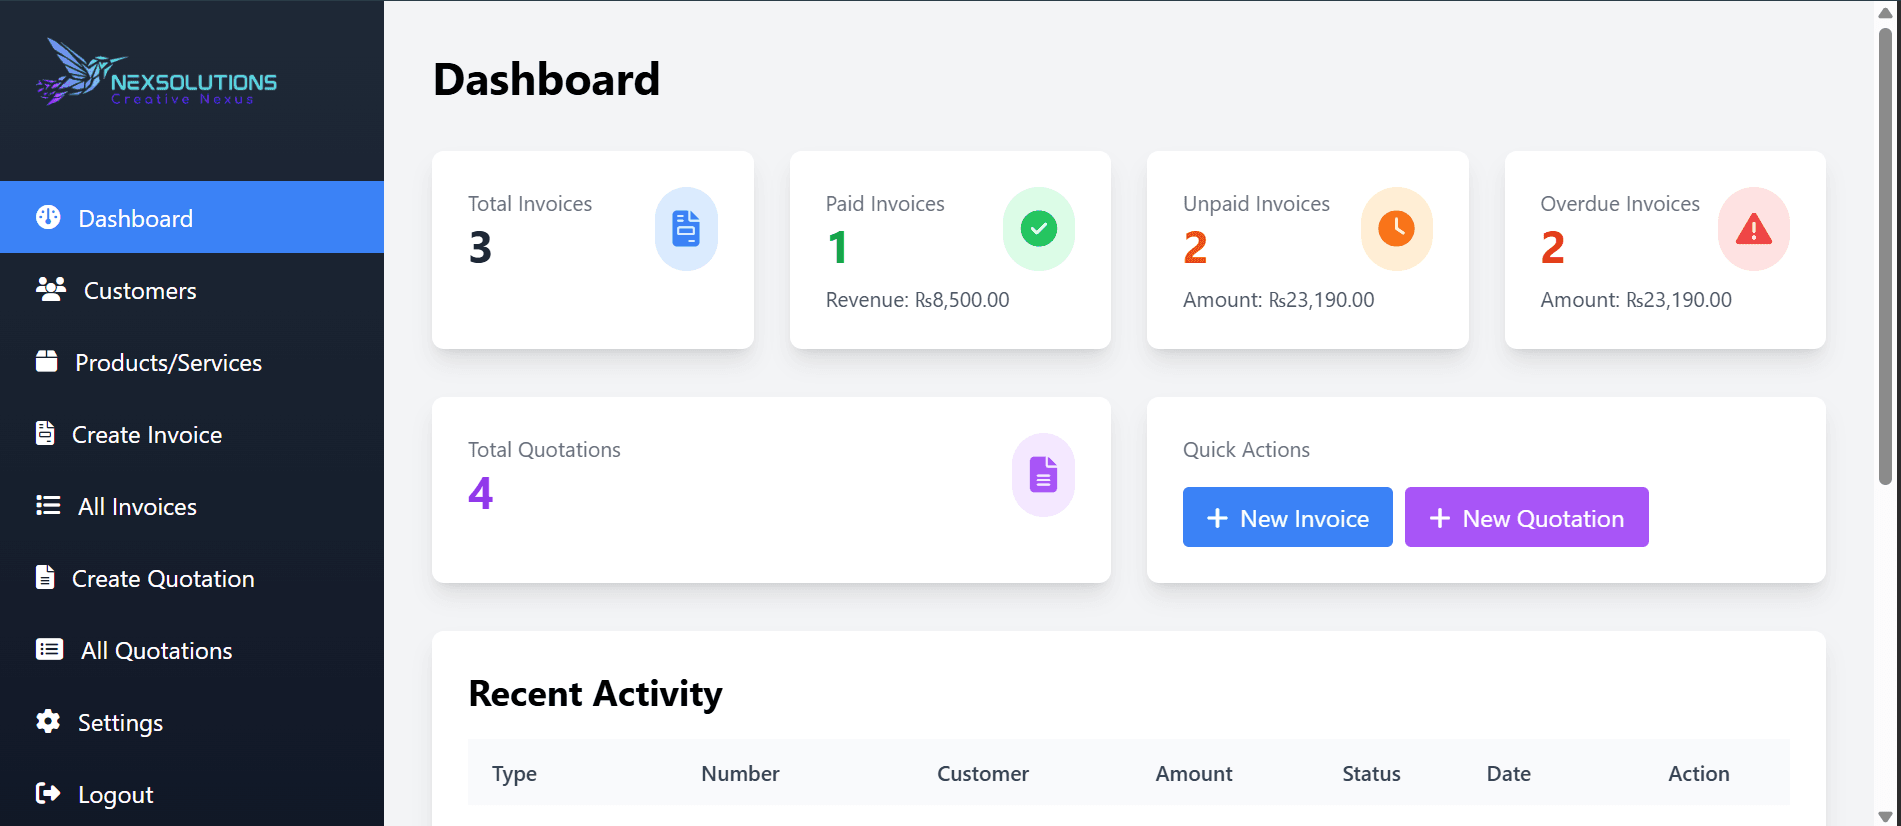The image size is (1901, 826).
Task: Click the Number column header
Action: click(740, 773)
